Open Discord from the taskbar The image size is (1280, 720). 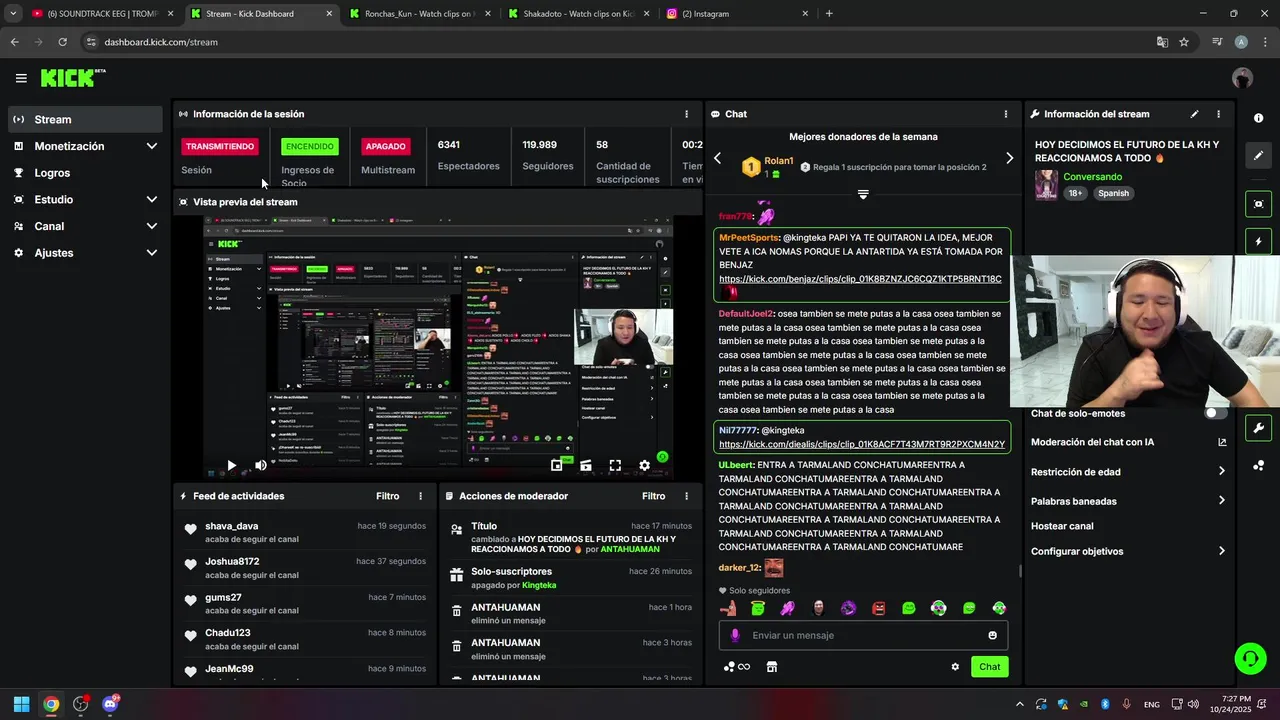tap(110, 704)
